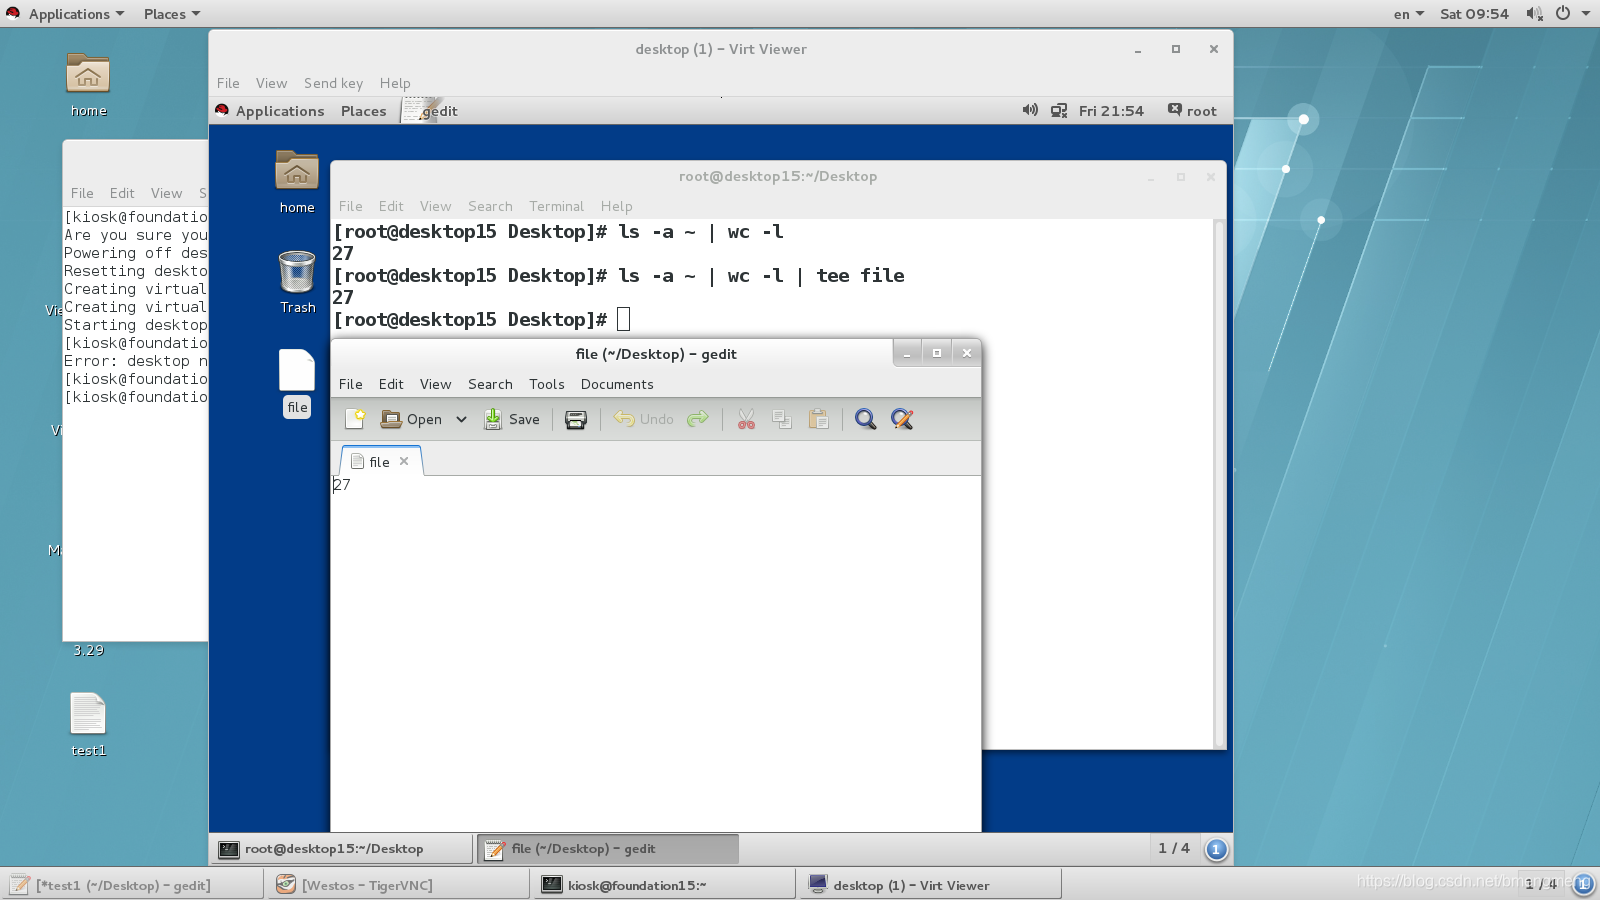The height and width of the screenshot is (900, 1600).
Task: Open gedit Documents menu
Action: coord(617,384)
